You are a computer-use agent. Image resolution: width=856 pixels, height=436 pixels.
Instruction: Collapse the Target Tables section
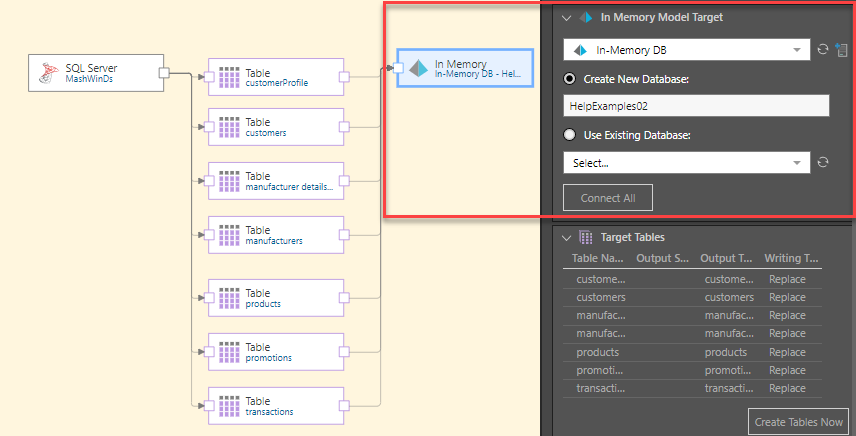click(x=567, y=238)
